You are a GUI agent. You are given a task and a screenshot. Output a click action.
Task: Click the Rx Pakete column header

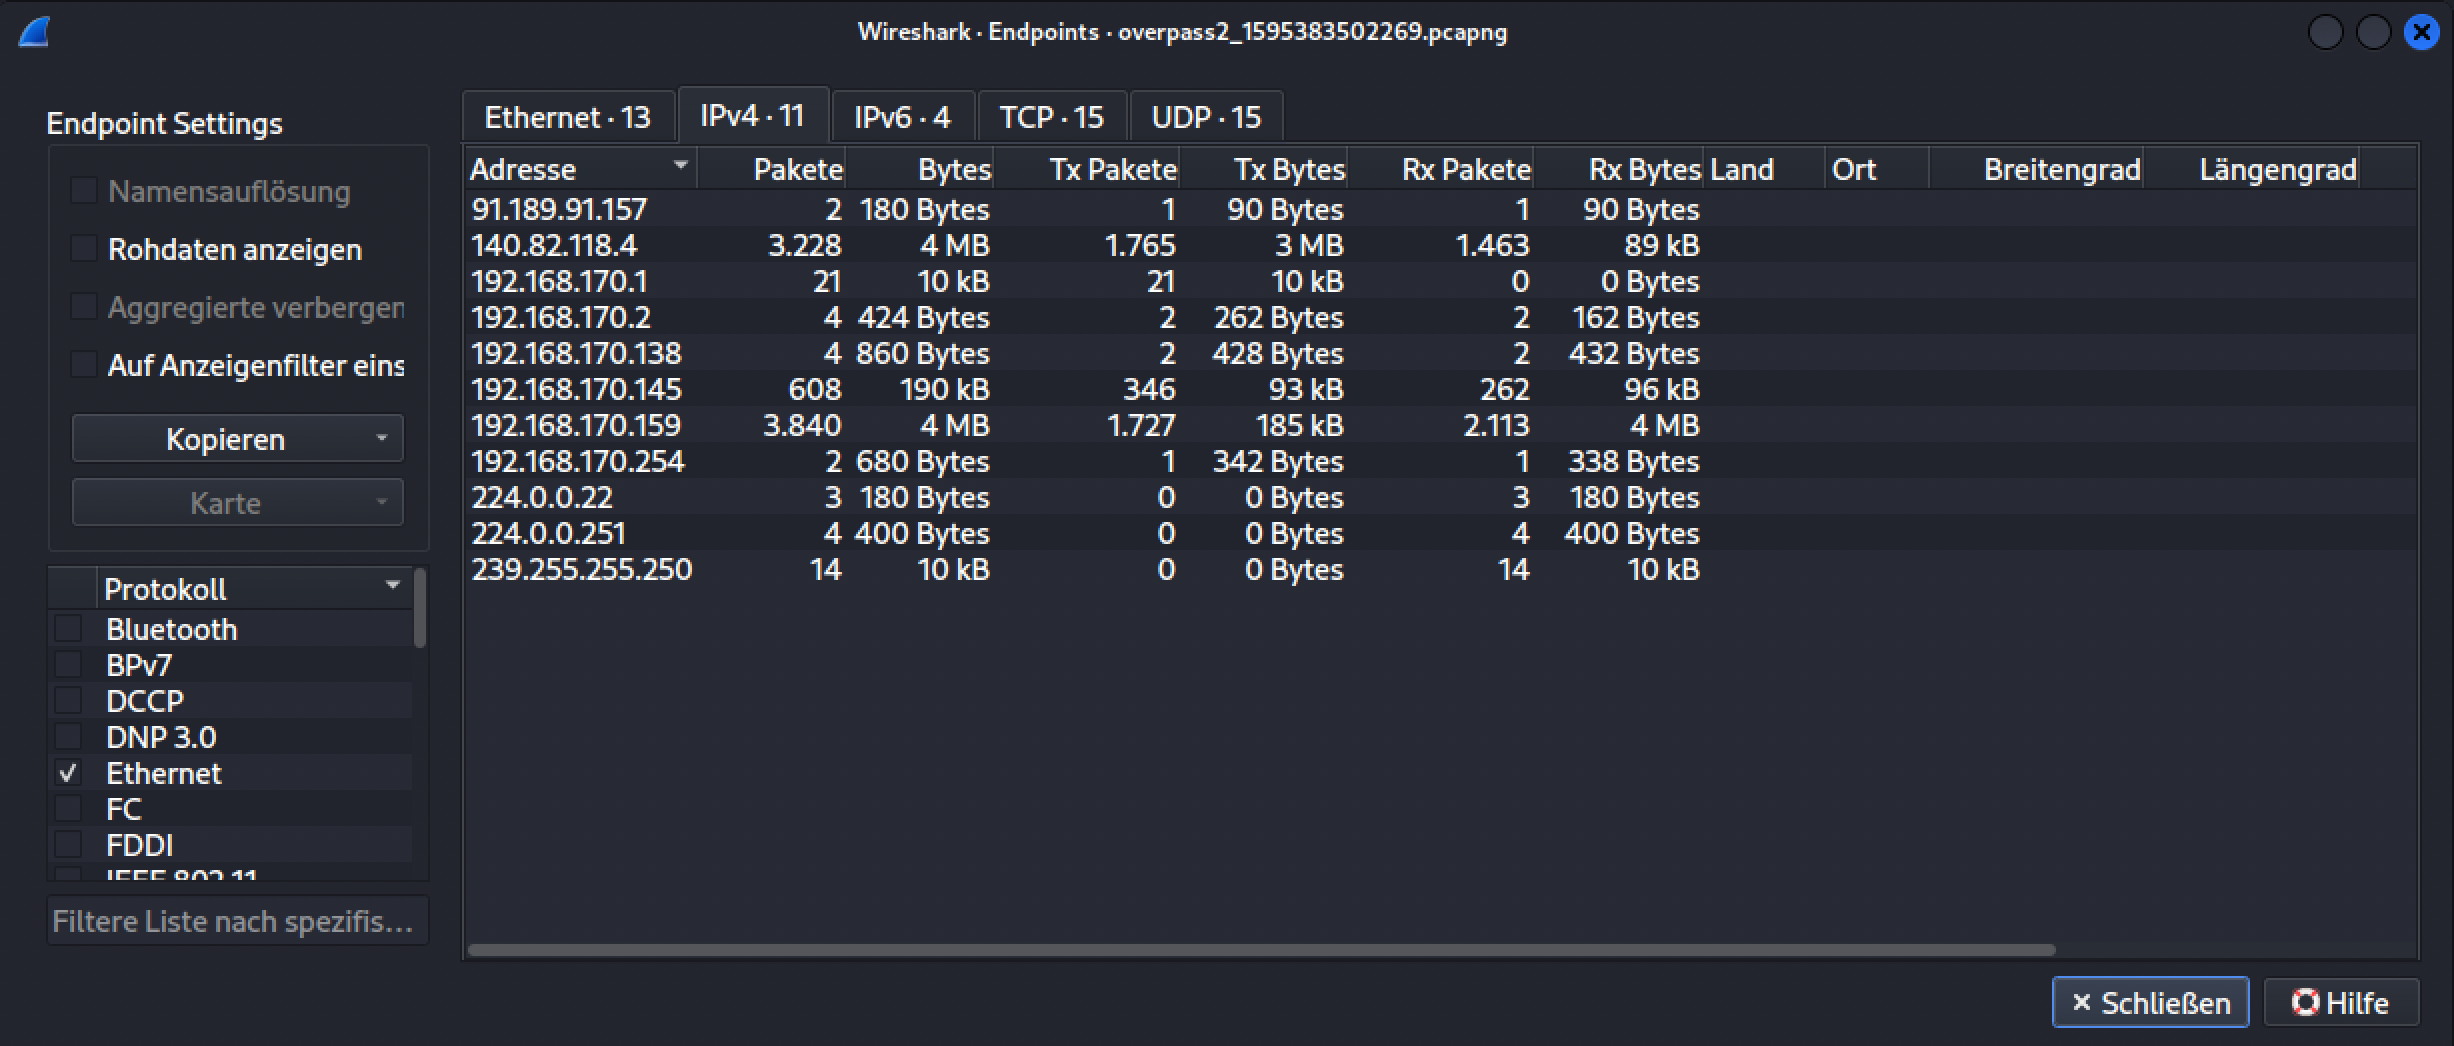click(1441, 168)
